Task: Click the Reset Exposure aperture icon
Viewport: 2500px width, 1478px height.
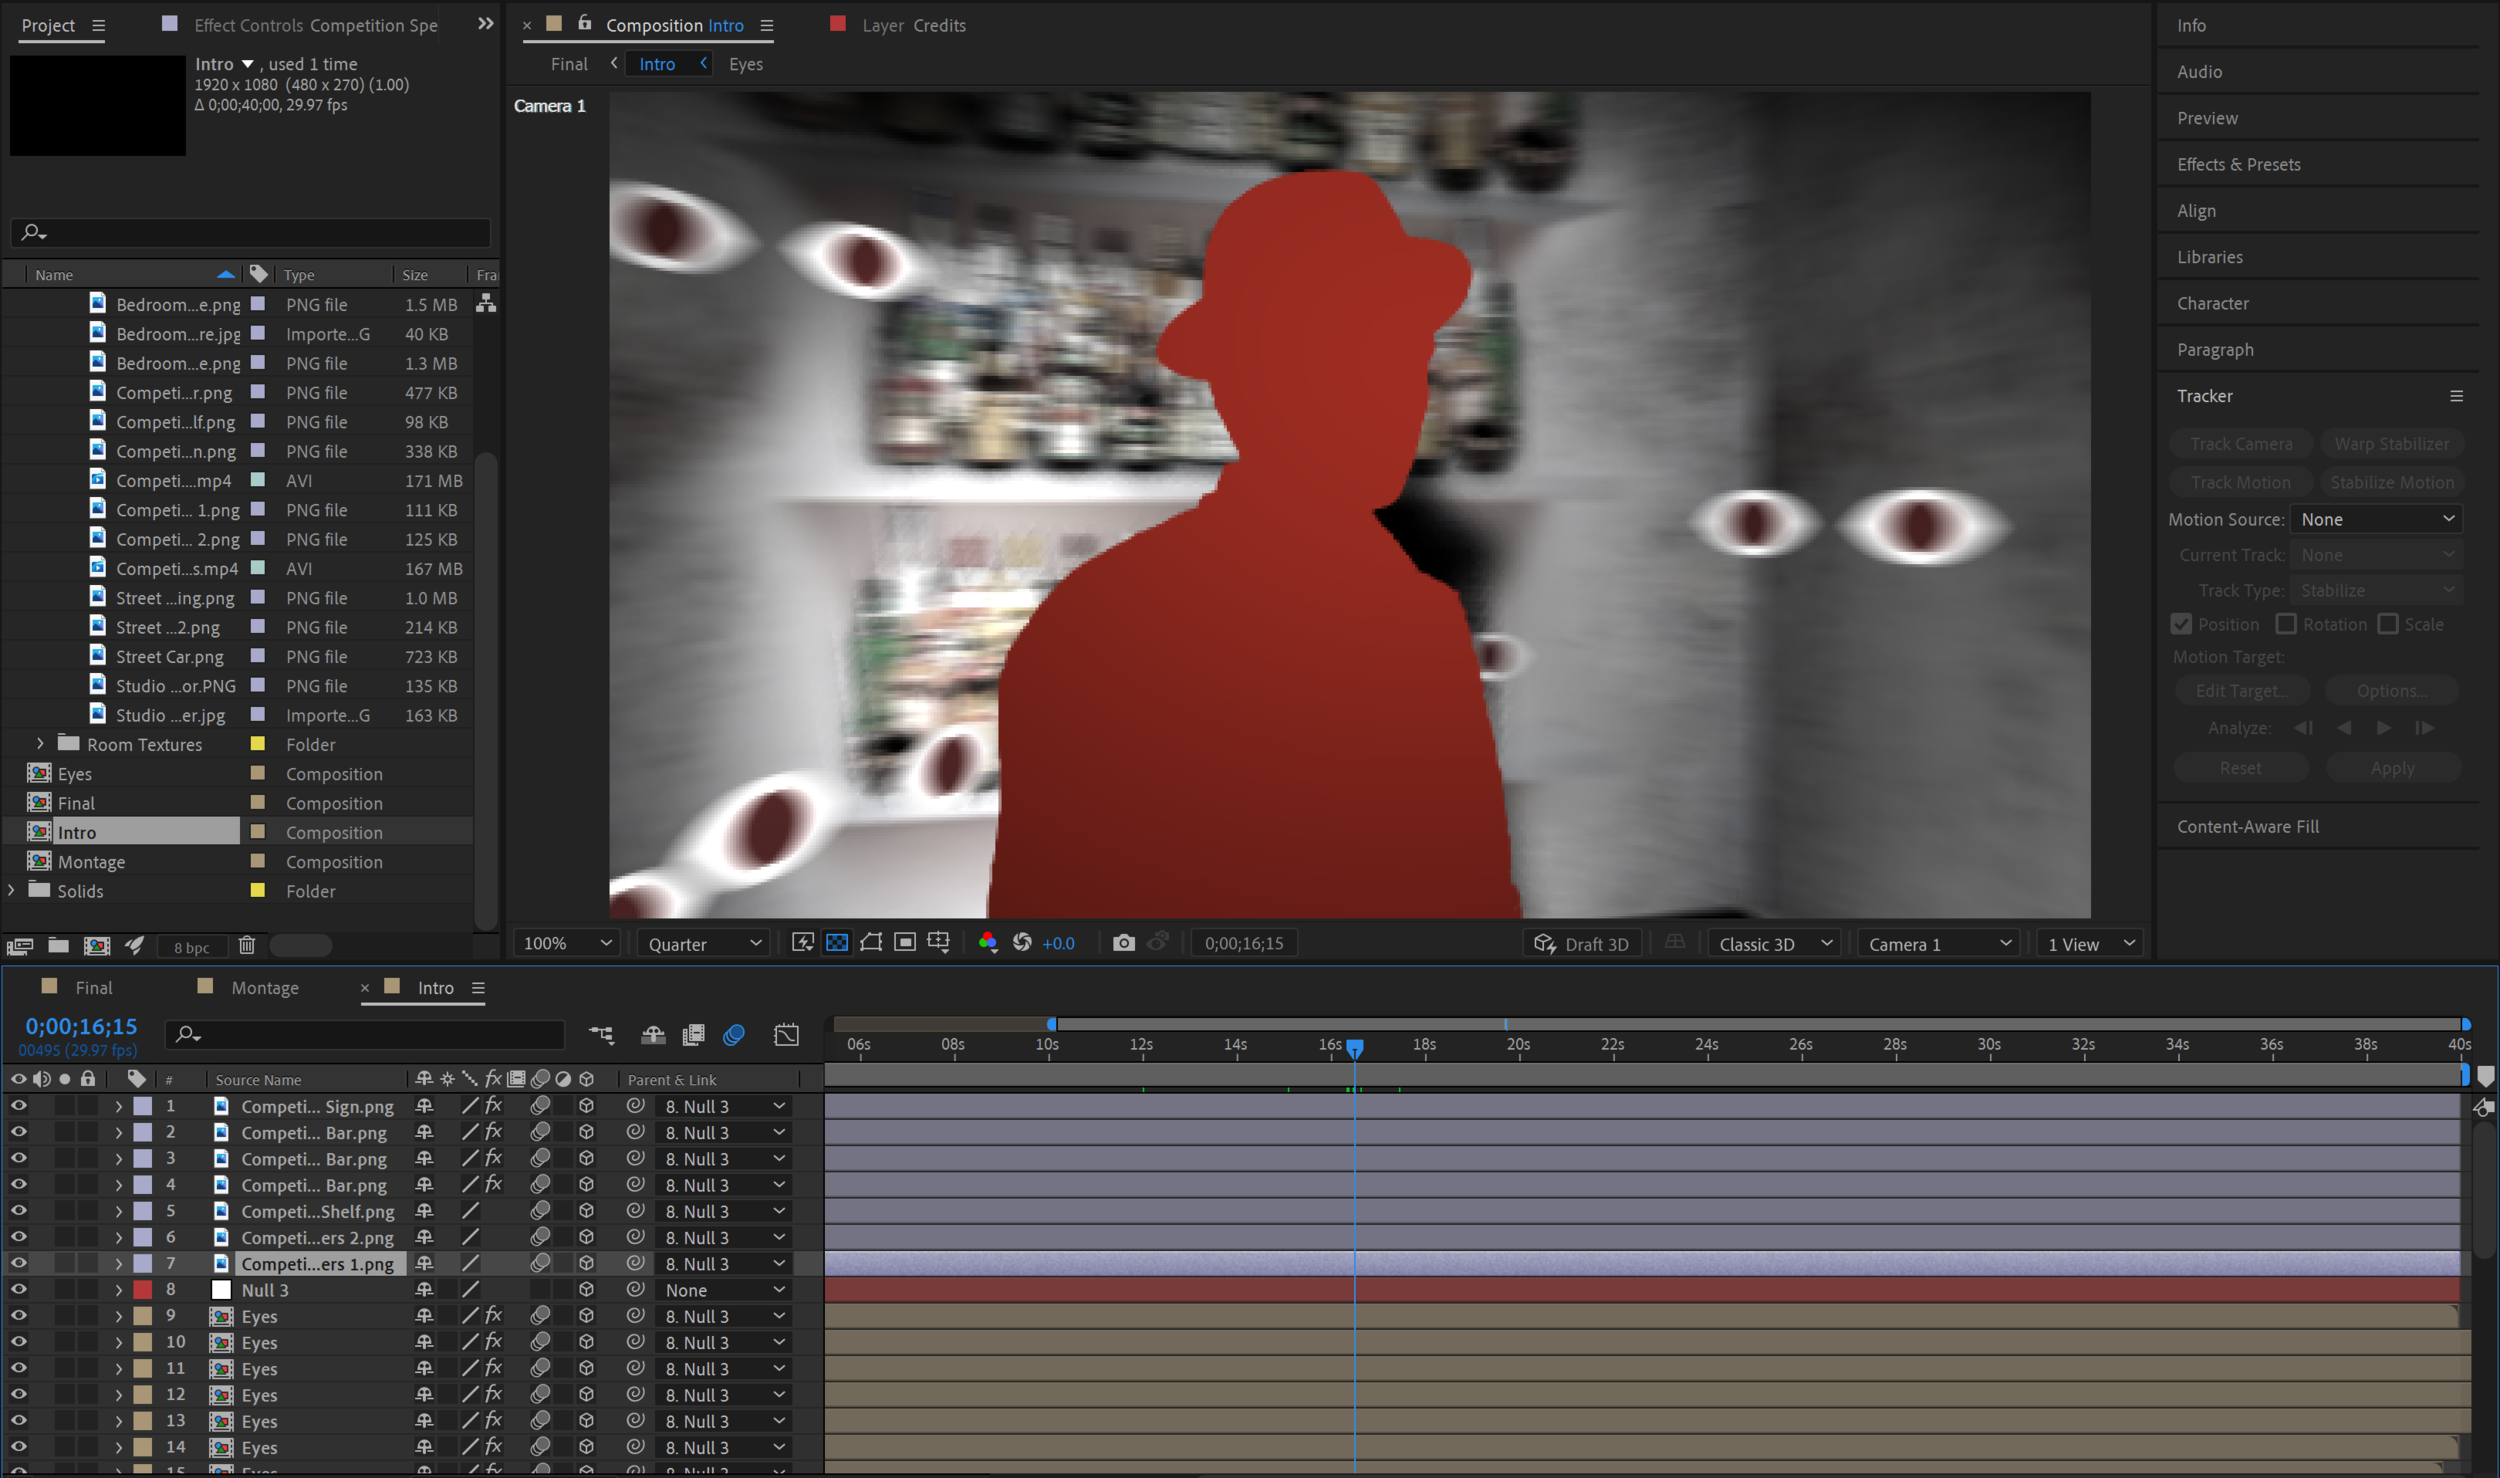Action: point(1022,943)
